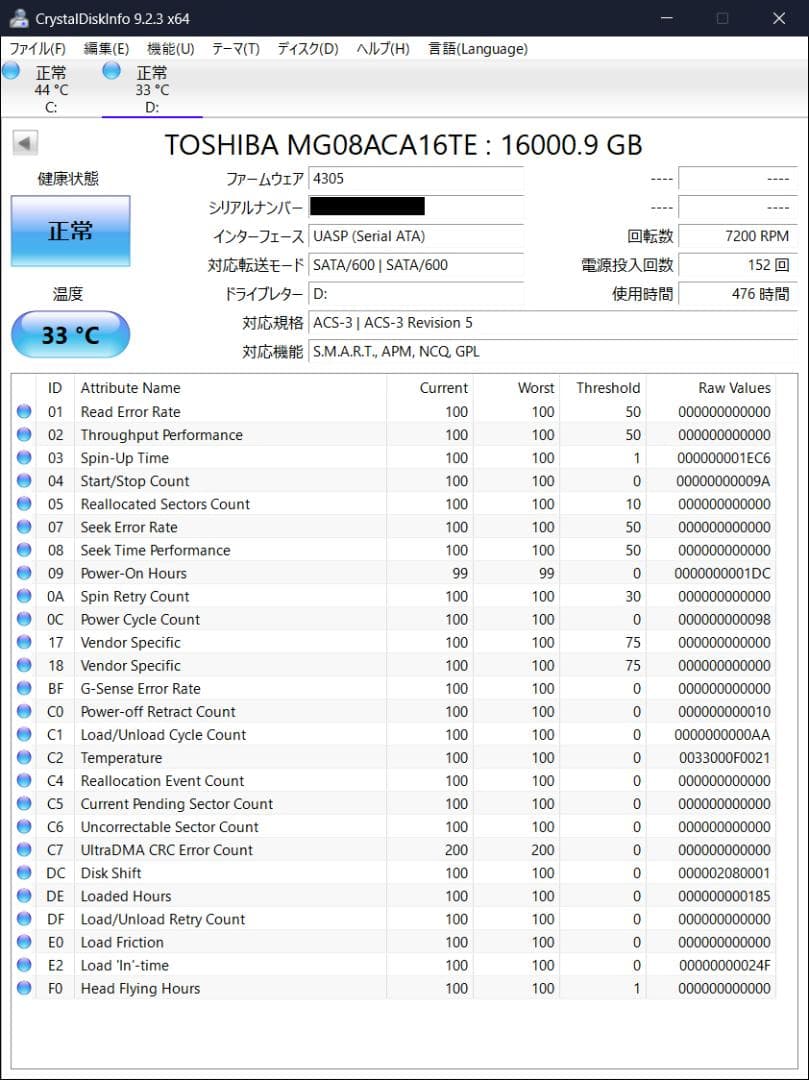Click the health indicator circle above the C: drive
Screen dimensions: 809x1080
point(11,70)
